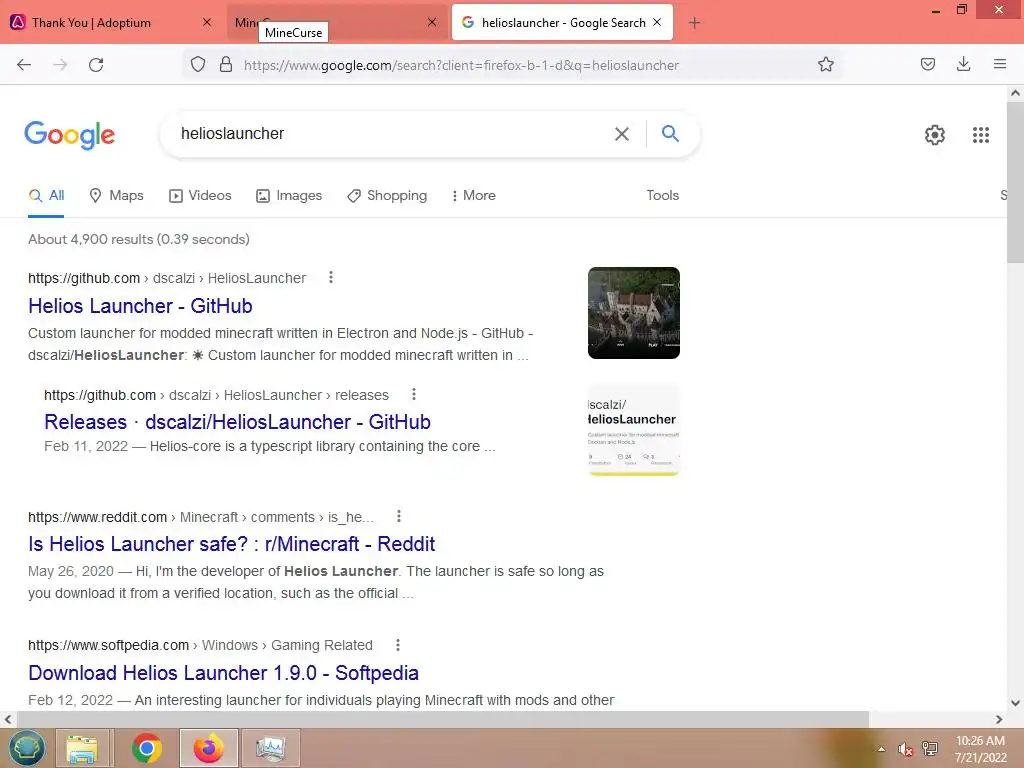Click the forward navigation arrow
1024x768 pixels.
tap(60, 65)
